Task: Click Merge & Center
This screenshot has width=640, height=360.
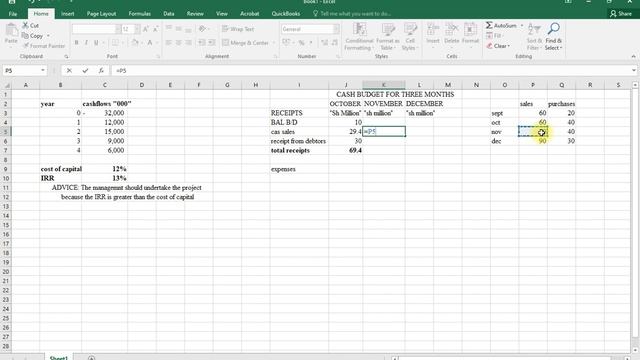Action: pos(245,42)
